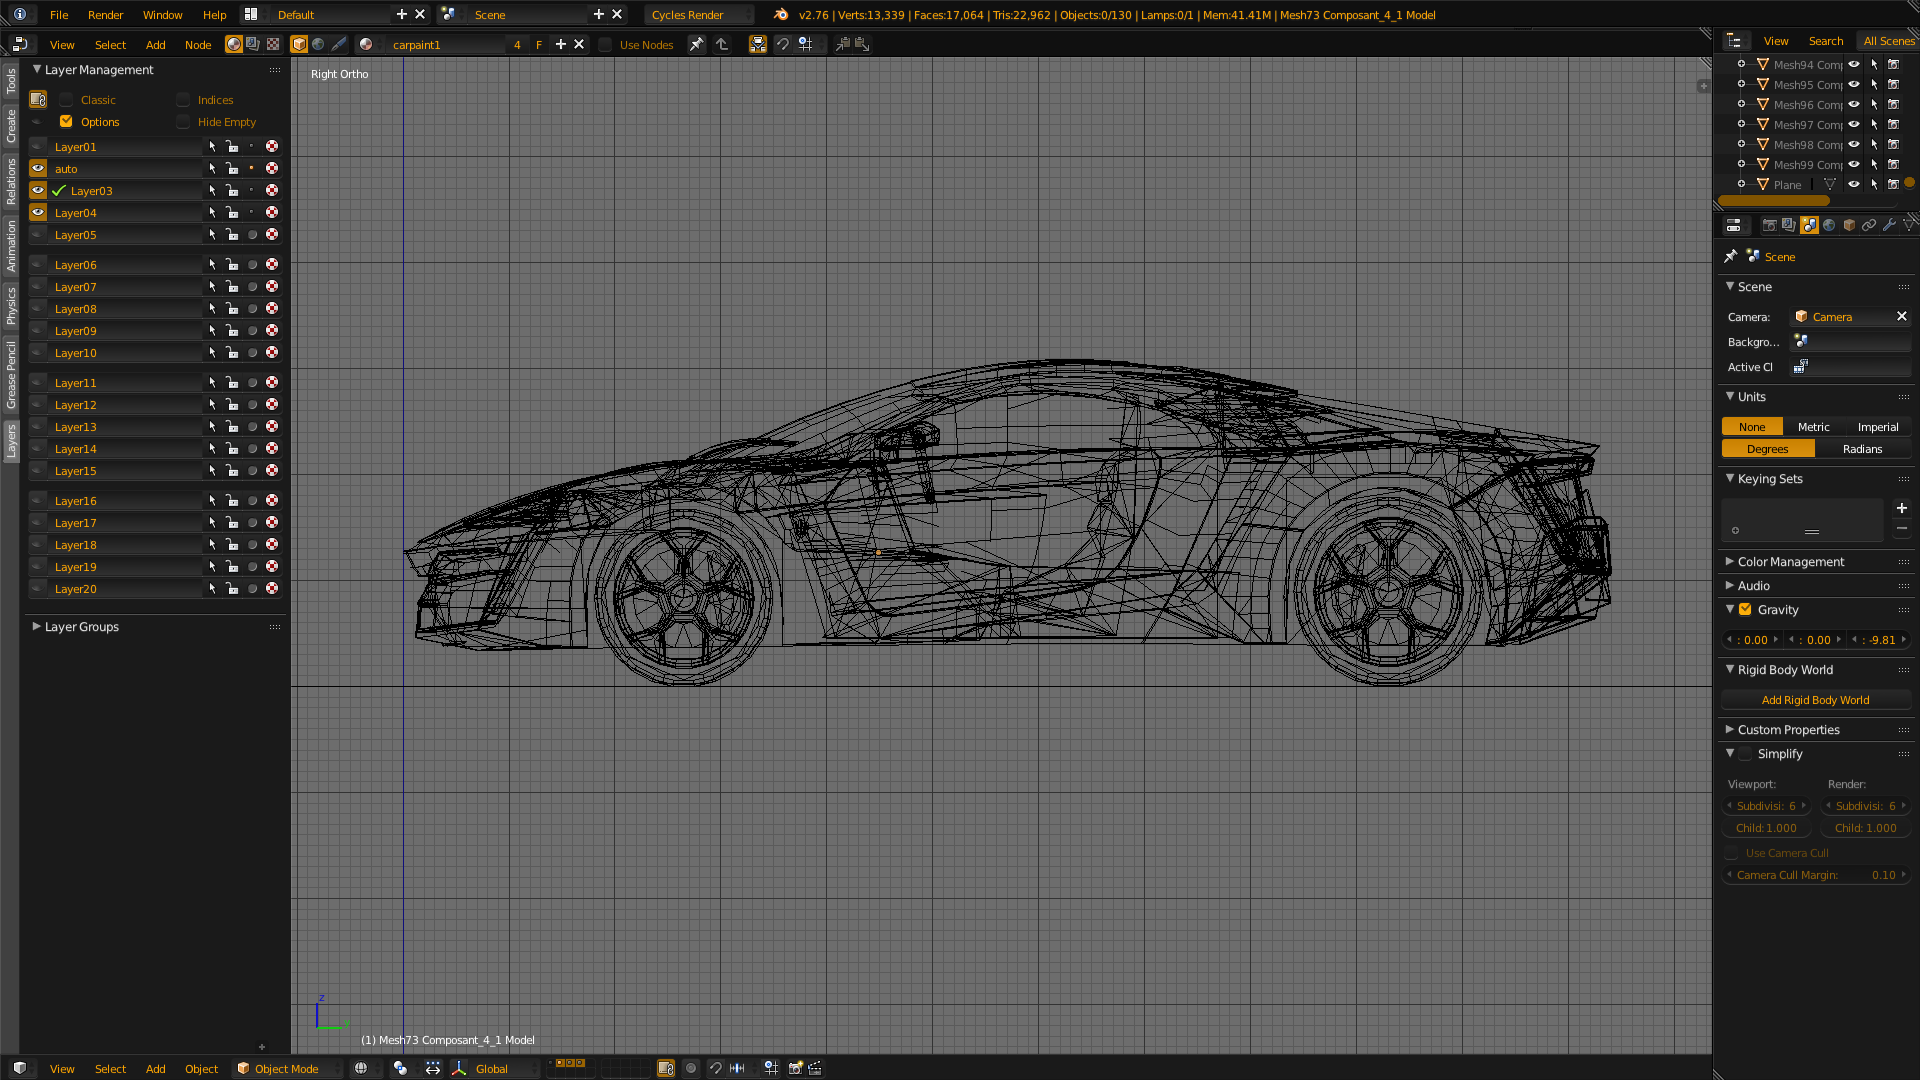The height and width of the screenshot is (1080, 1920).
Task: Click the Constraints chain-link tab
Action: click(1869, 225)
